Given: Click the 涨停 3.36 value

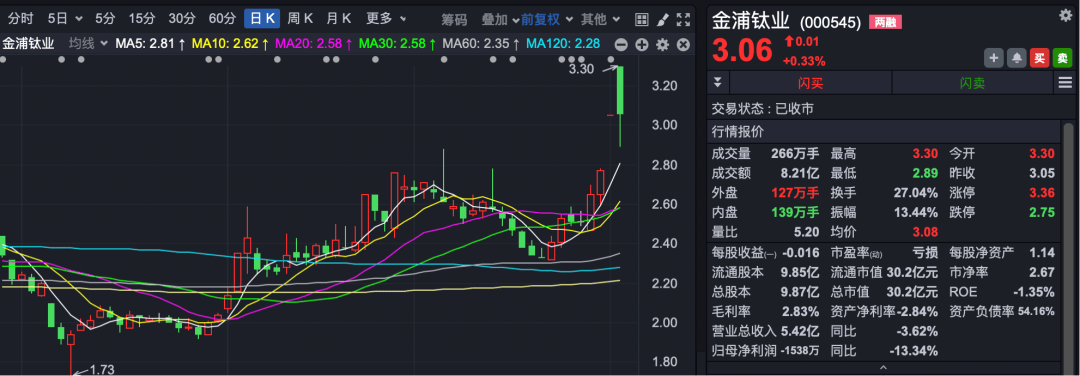Looking at the screenshot, I should (x=1041, y=193).
